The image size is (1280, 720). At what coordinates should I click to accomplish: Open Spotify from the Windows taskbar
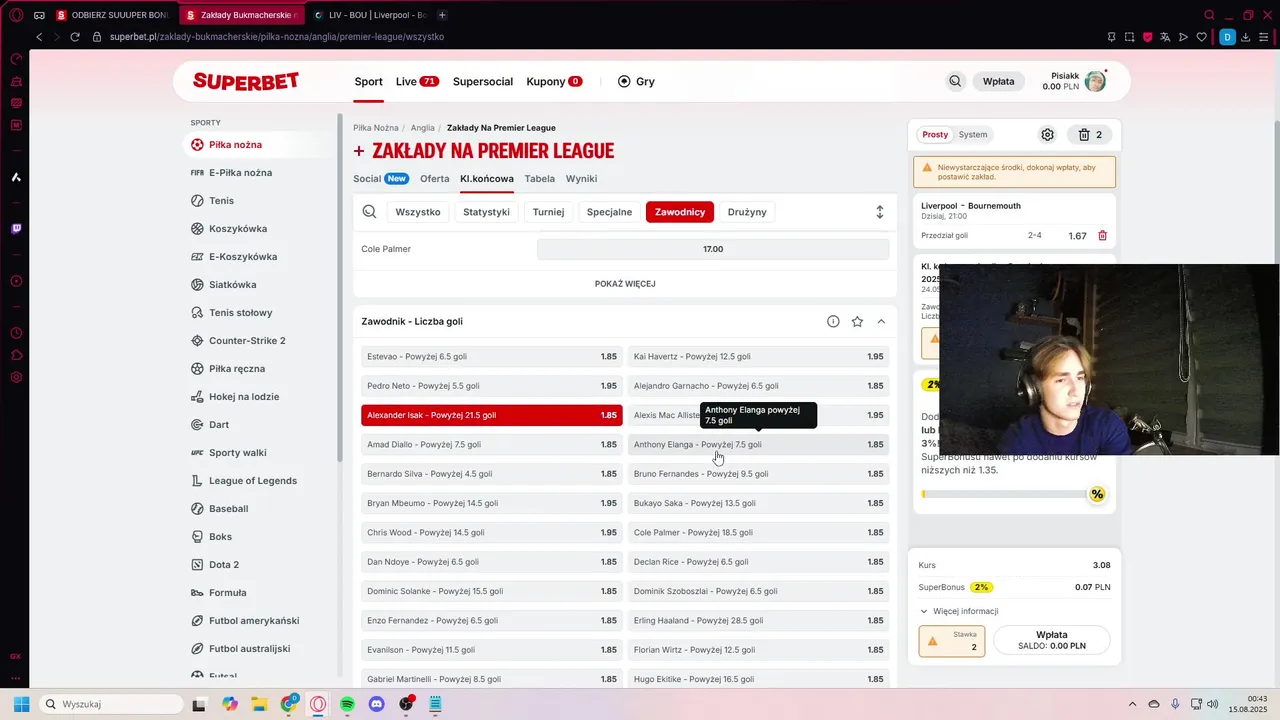tap(347, 704)
